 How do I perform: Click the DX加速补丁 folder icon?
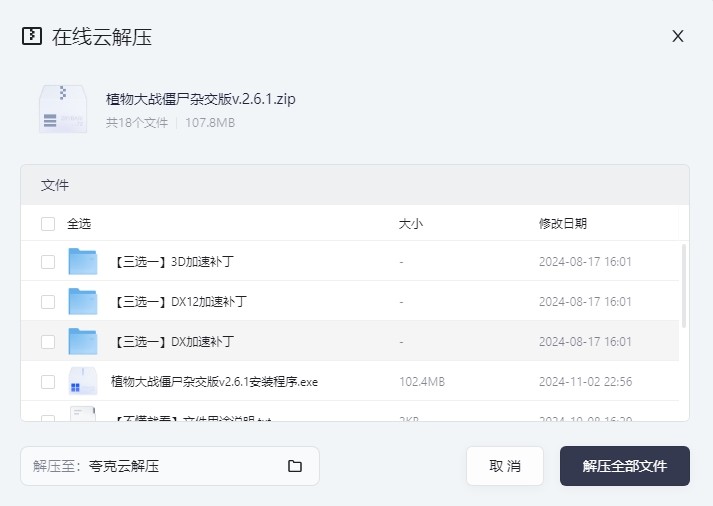coord(82,342)
